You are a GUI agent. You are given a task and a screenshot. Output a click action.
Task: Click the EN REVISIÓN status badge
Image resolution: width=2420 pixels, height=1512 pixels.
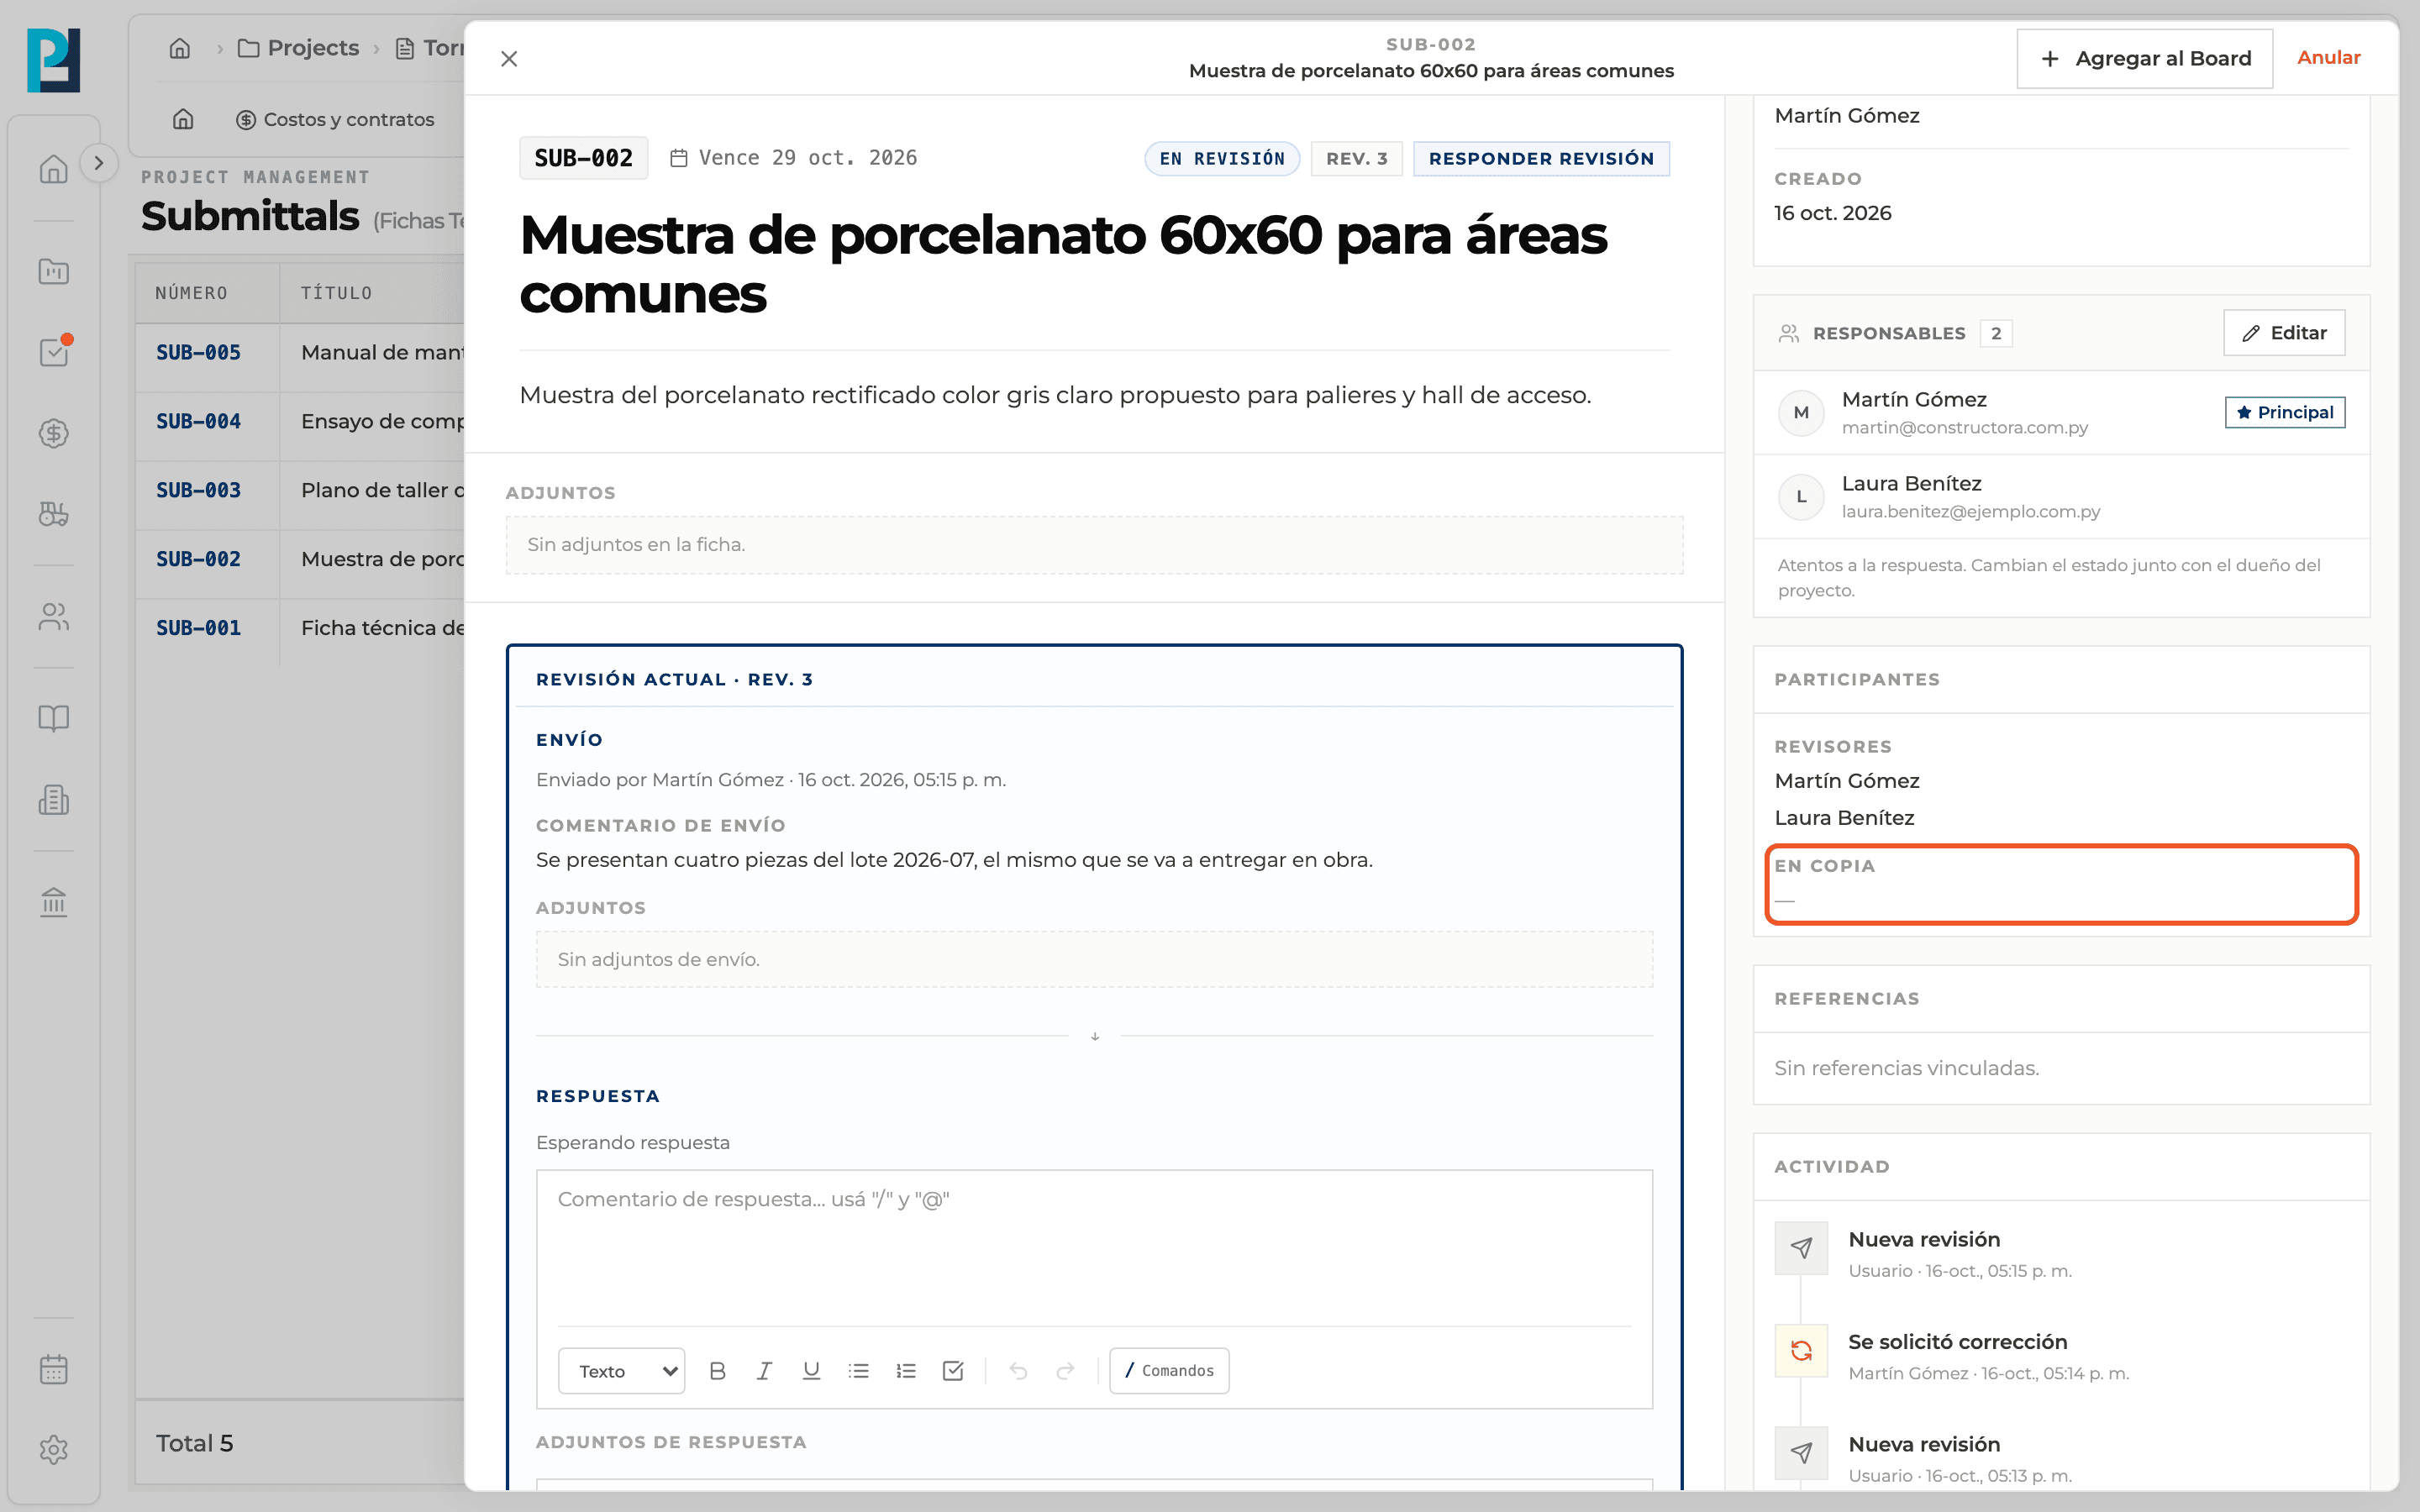(x=1222, y=158)
